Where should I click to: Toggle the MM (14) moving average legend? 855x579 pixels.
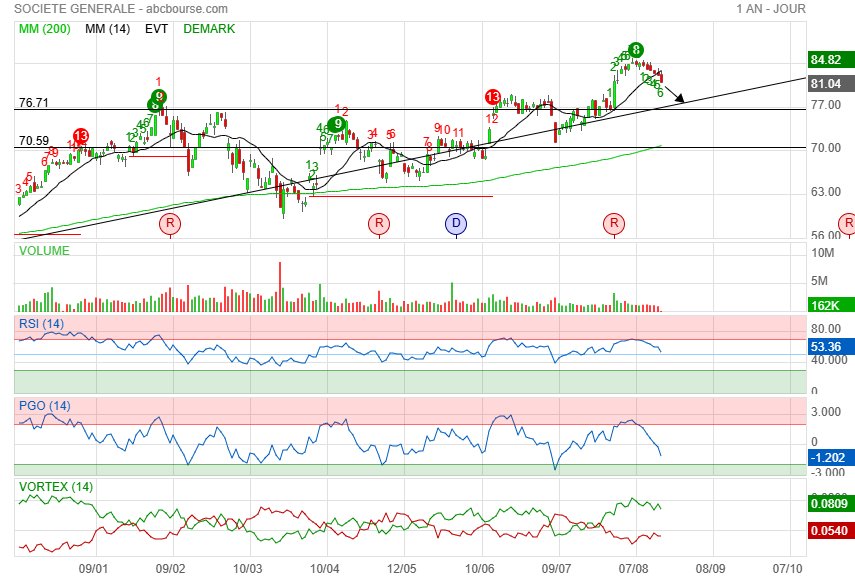(107, 29)
